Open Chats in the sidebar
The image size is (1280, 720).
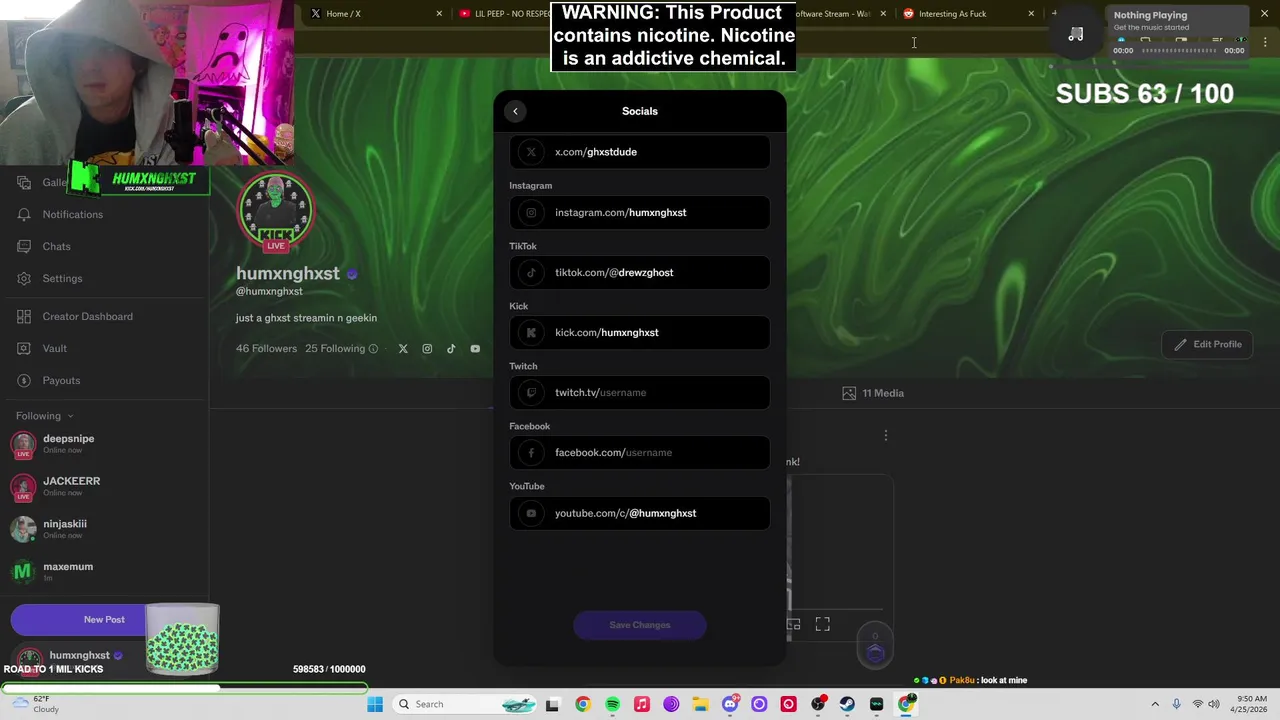(56, 246)
